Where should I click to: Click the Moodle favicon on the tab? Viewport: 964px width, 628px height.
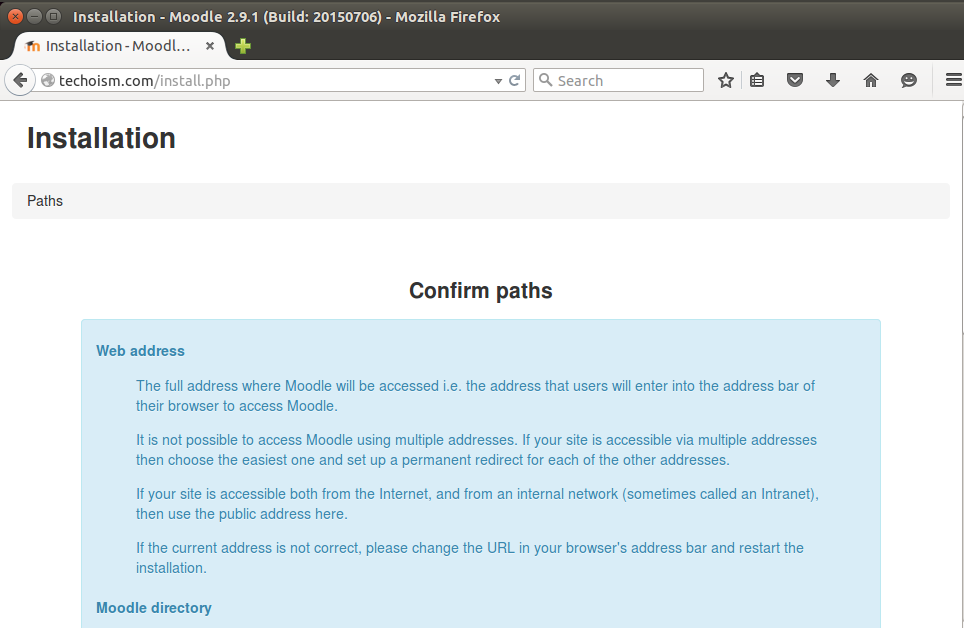pos(33,46)
